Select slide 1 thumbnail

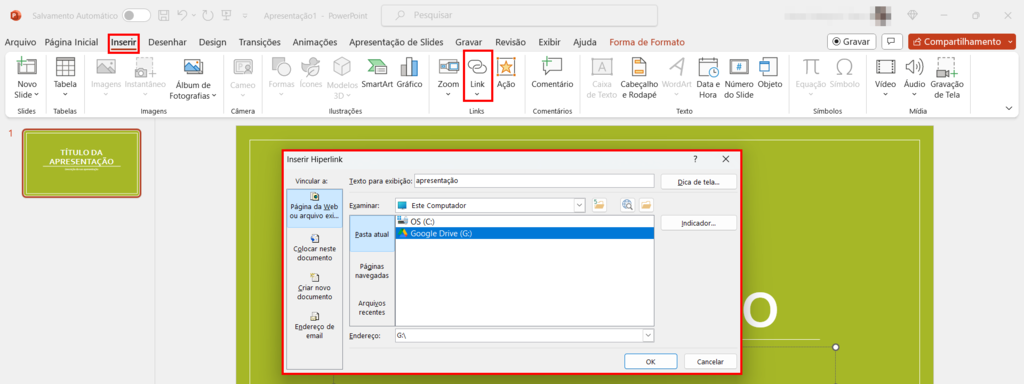pos(82,163)
